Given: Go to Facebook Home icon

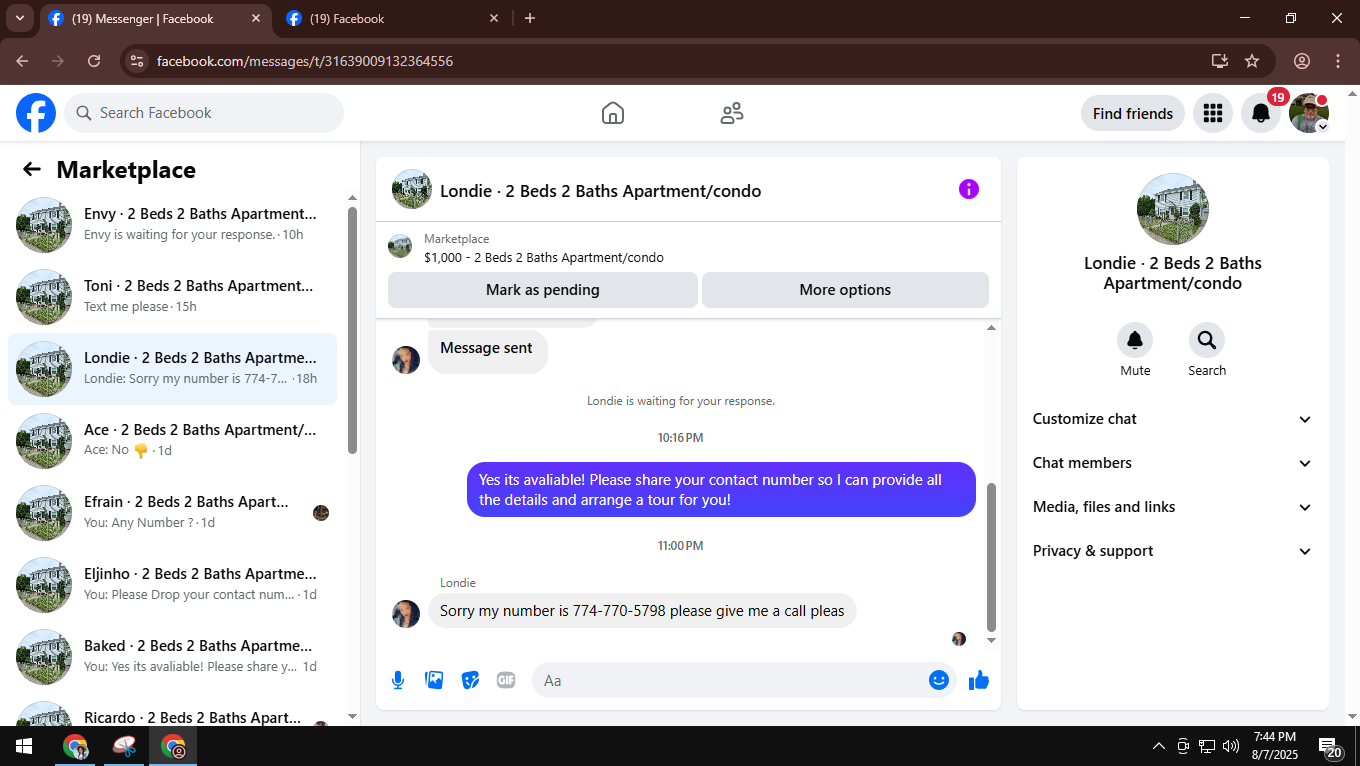Looking at the screenshot, I should pos(613,113).
